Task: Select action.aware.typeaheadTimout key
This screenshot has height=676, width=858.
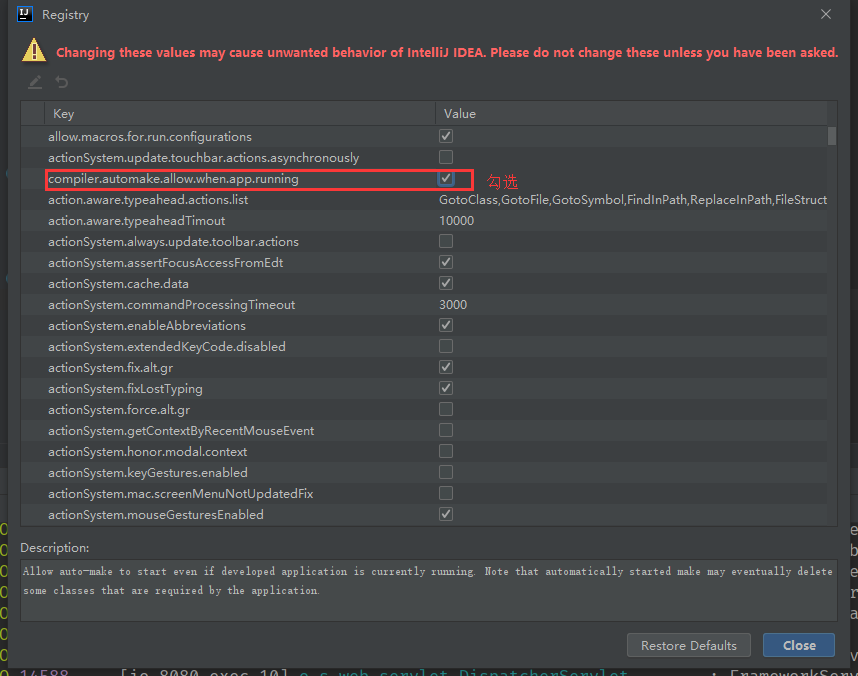Action: coord(136,221)
